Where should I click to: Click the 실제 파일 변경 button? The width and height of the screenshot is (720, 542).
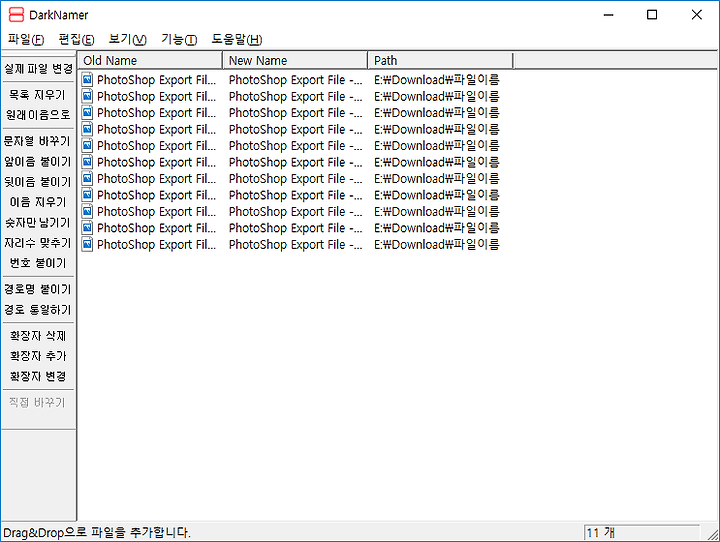click(x=38, y=69)
